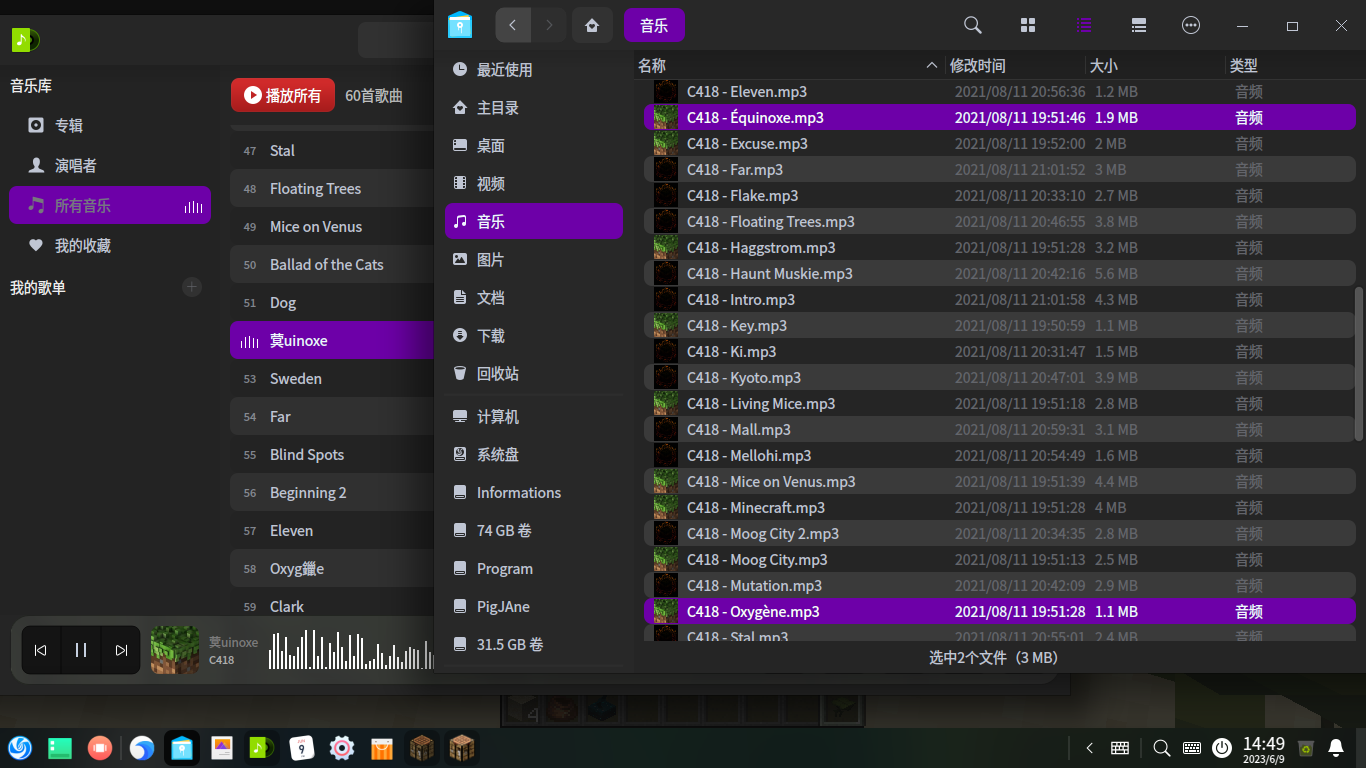
Task: Open calendar app in dock
Action: click(x=302, y=748)
